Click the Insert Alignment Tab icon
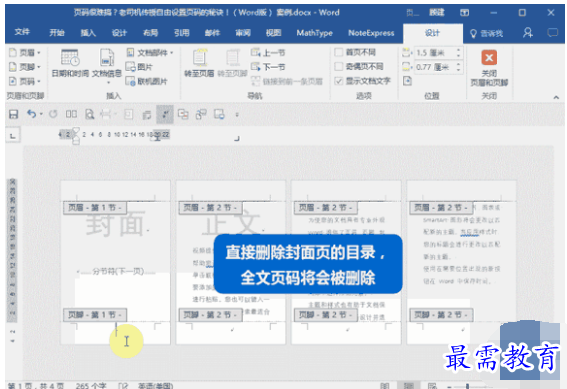This screenshot has height=389, width=567. click(407, 81)
